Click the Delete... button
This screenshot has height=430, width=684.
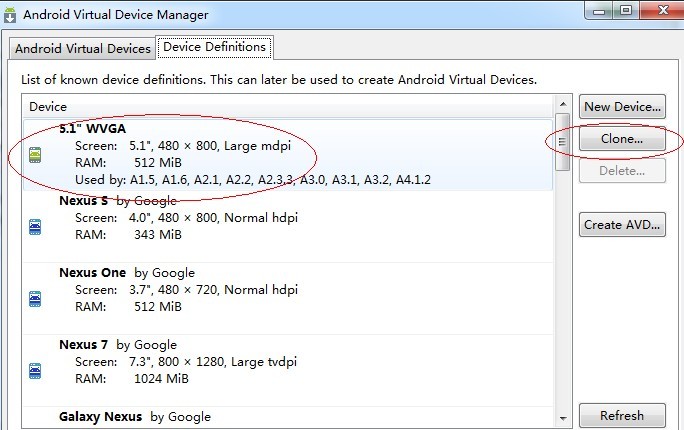click(622, 171)
